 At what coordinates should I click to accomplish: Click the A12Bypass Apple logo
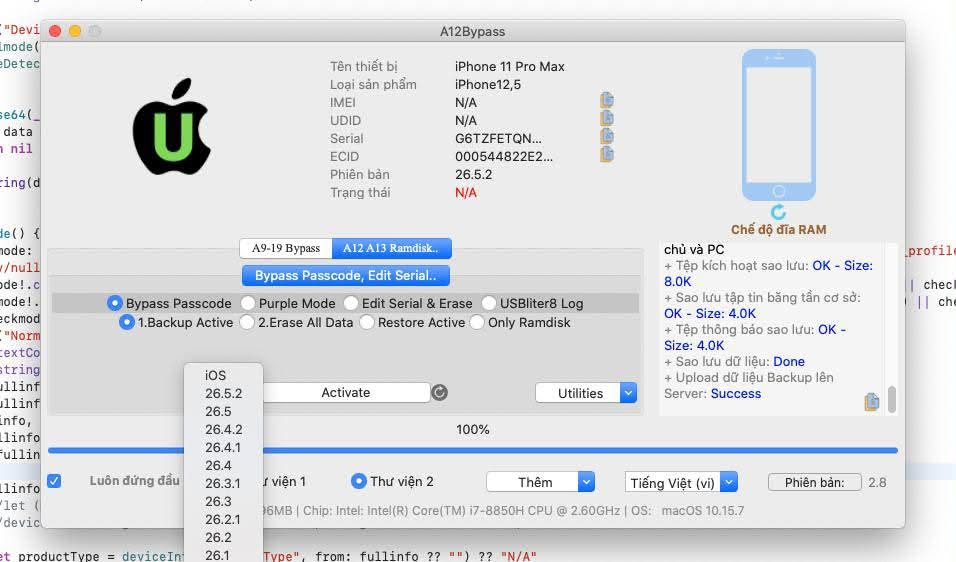click(172, 127)
